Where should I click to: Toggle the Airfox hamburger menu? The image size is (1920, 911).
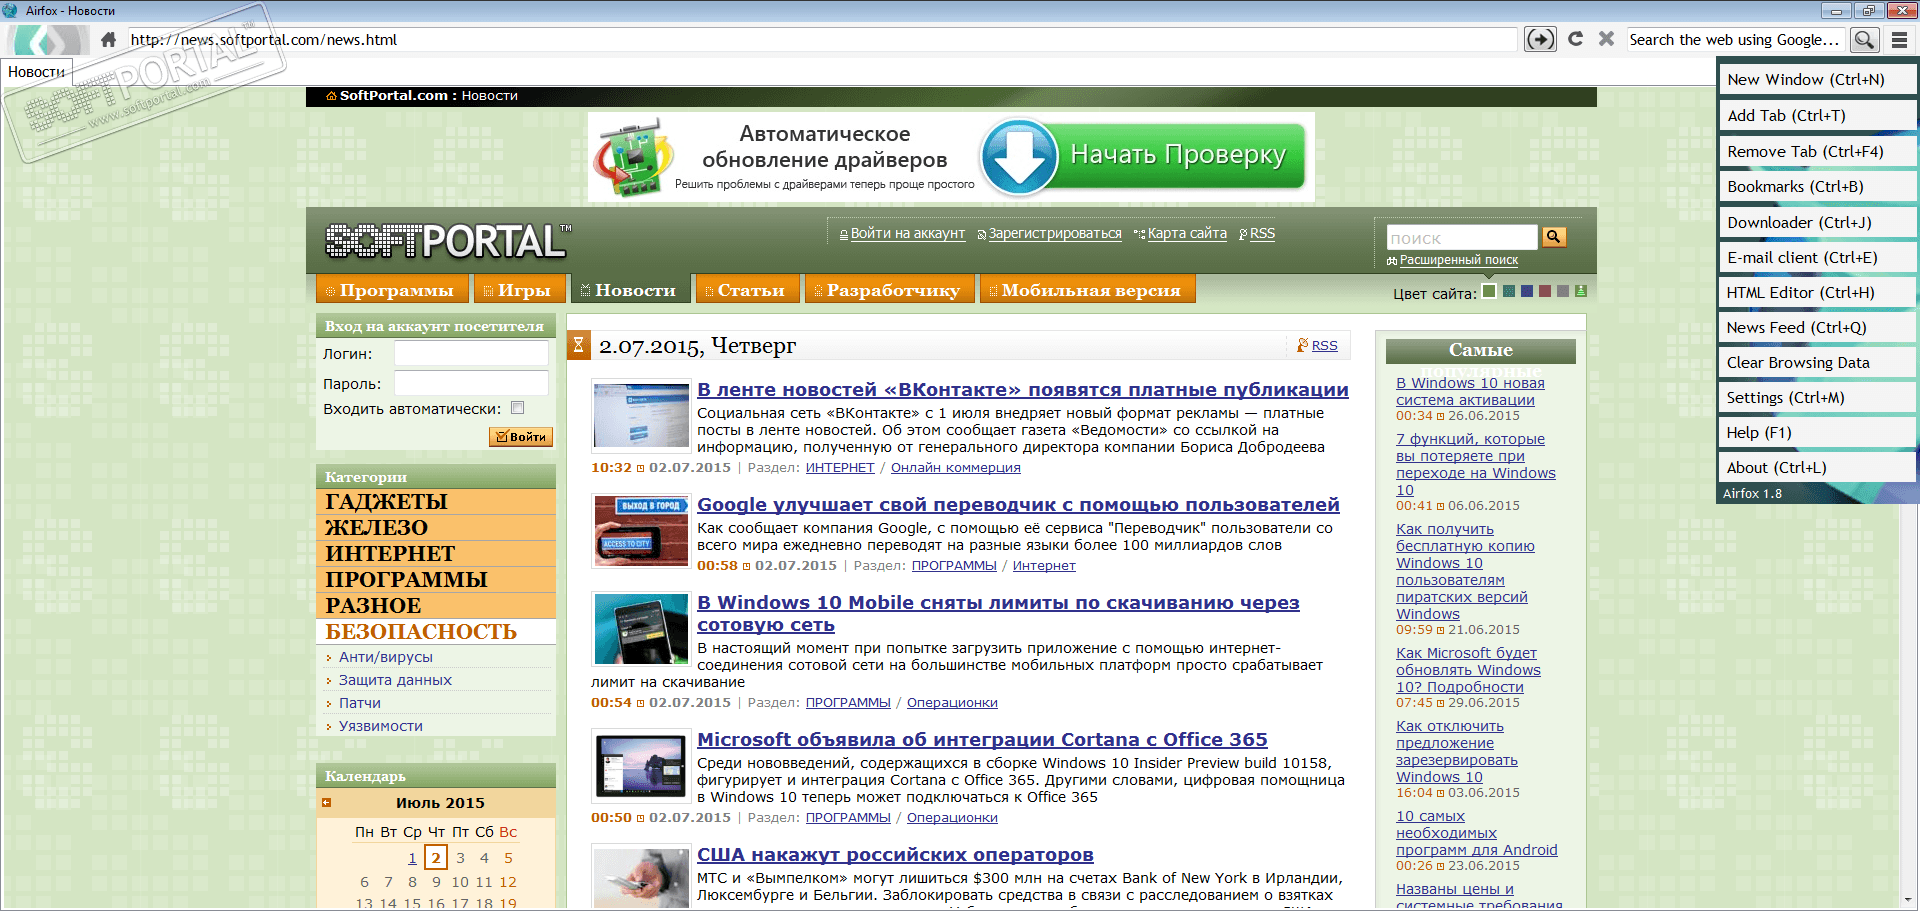(1899, 40)
